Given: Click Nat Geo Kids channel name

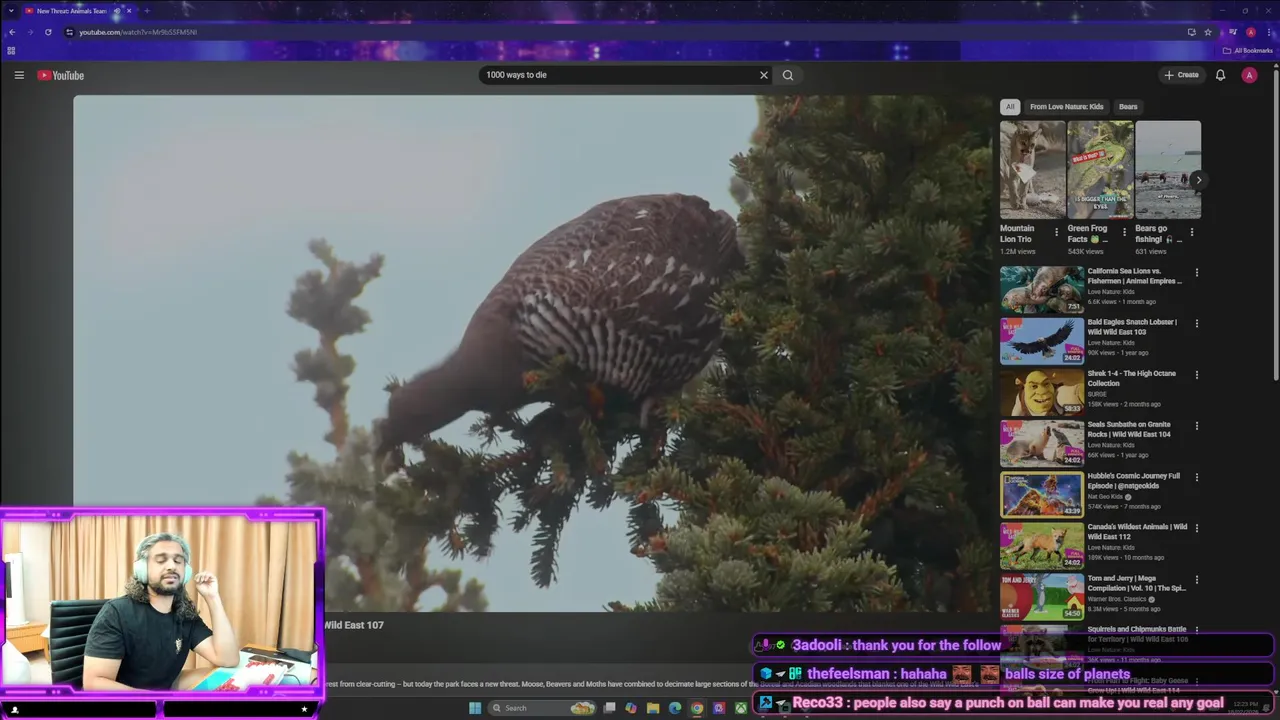Looking at the screenshot, I should click(x=1105, y=496).
